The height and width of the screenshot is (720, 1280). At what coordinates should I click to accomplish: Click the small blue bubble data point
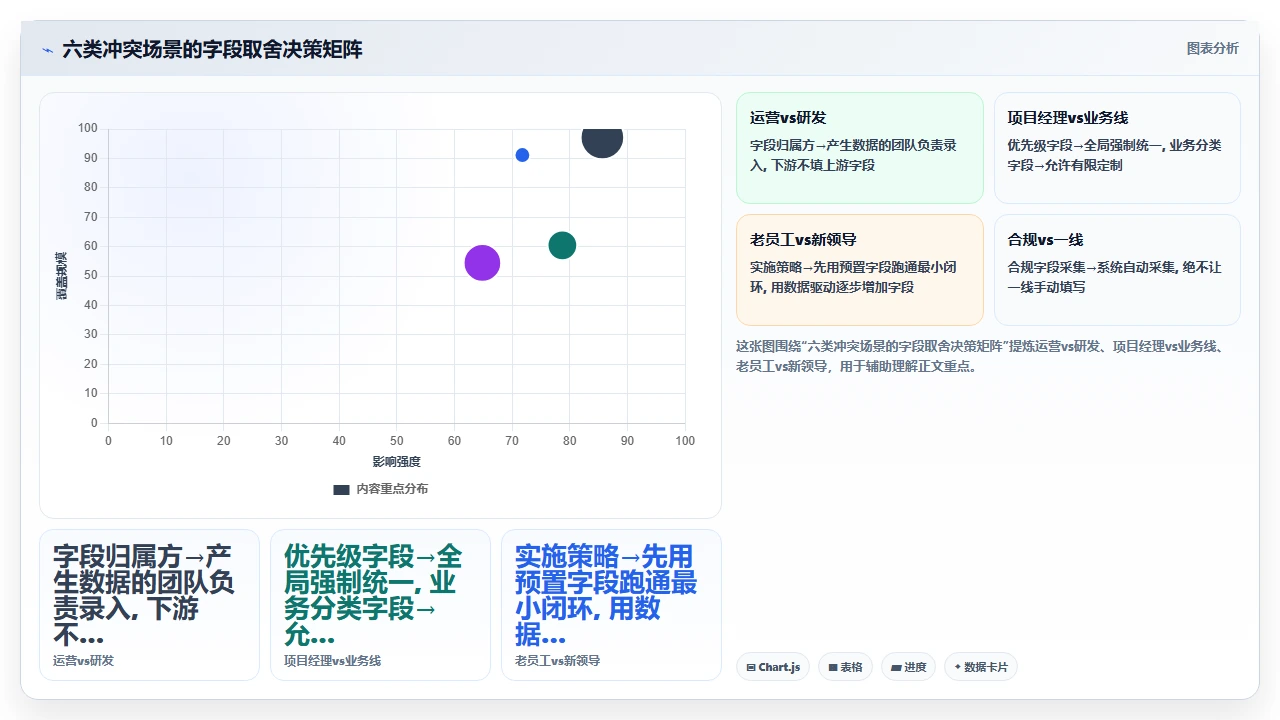point(522,155)
